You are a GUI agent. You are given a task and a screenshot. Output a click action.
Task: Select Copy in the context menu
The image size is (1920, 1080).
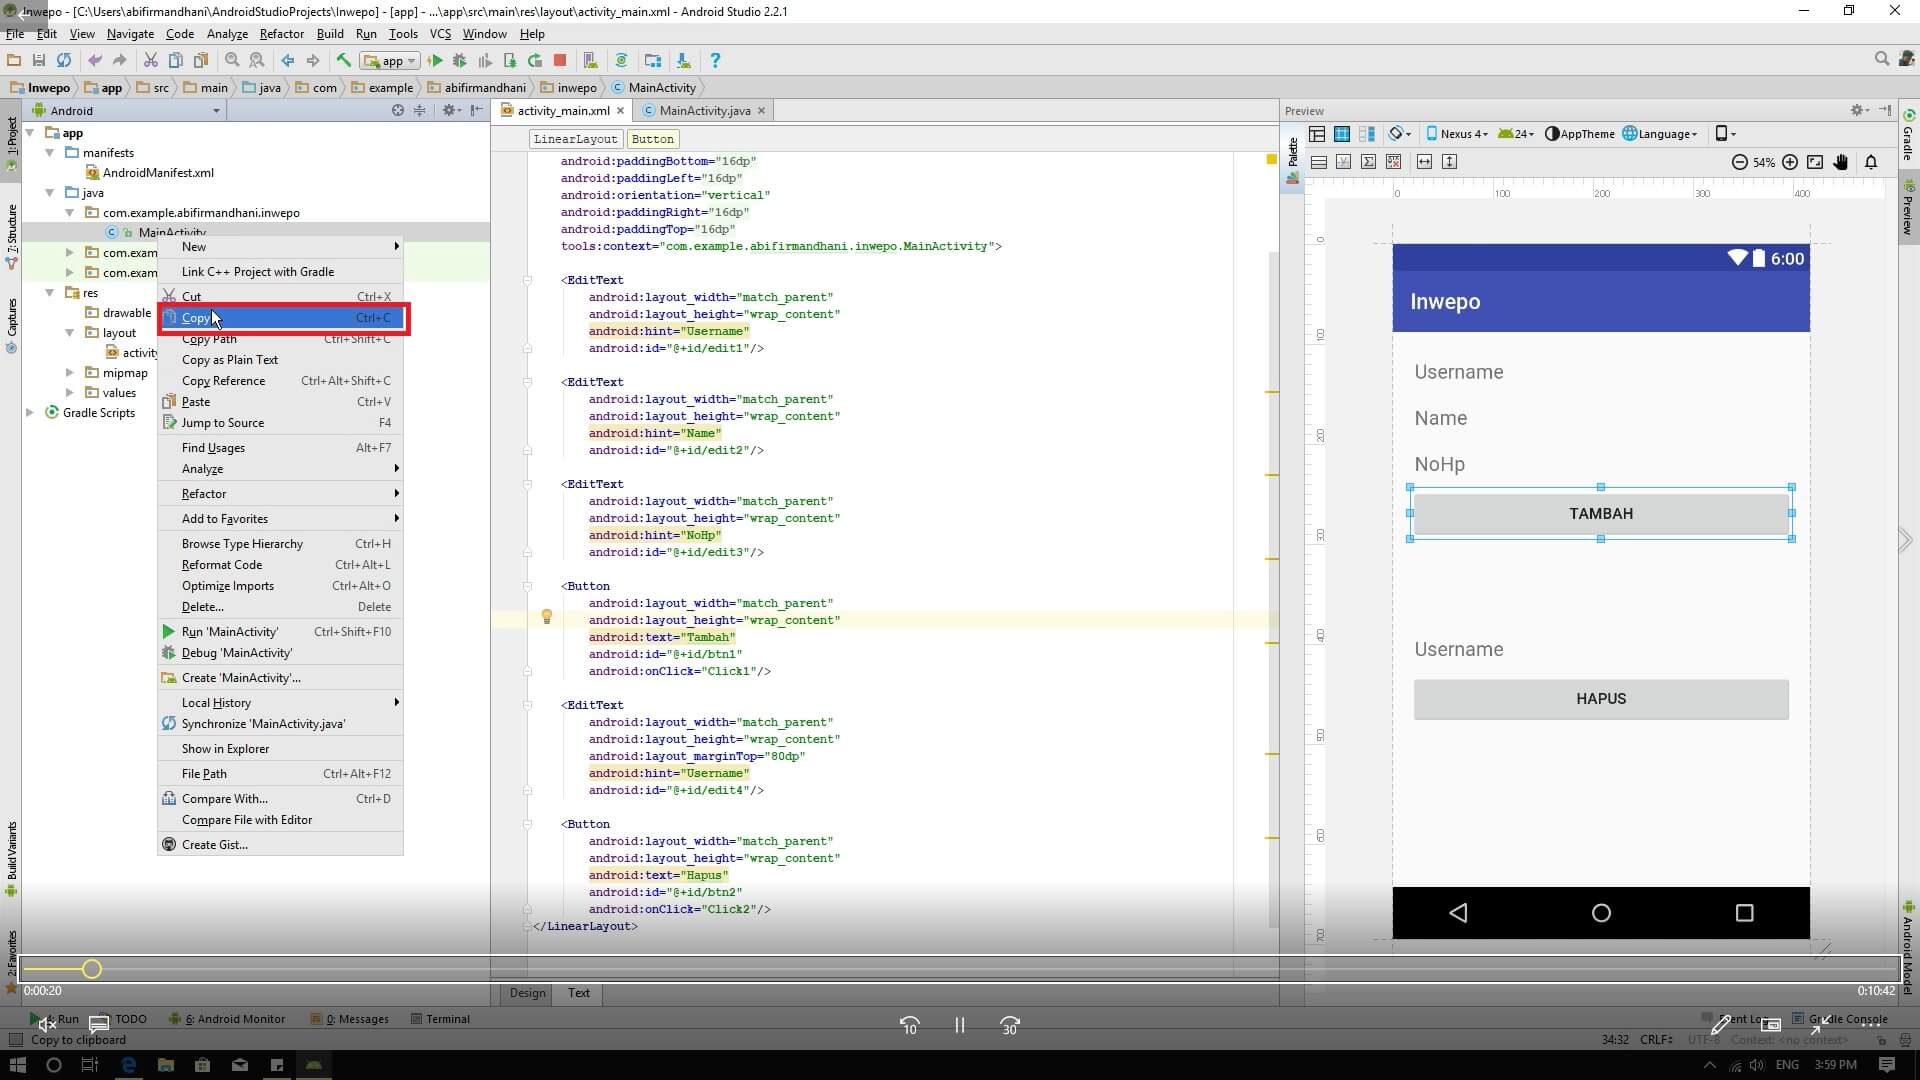pyautogui.click(x=196, y=318)
